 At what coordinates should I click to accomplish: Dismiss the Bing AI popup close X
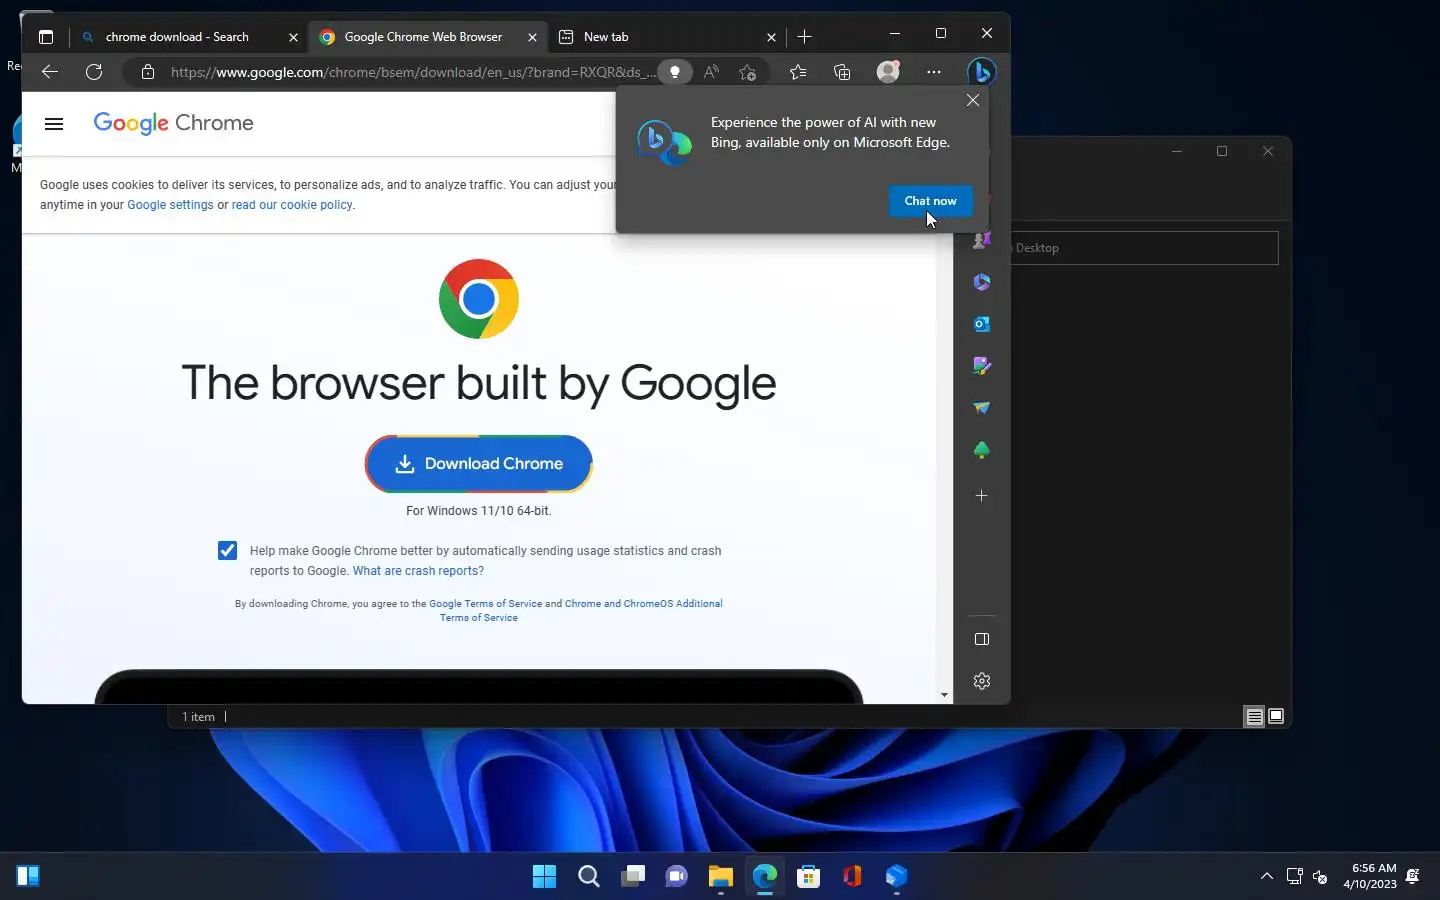[x=973, y=100]
